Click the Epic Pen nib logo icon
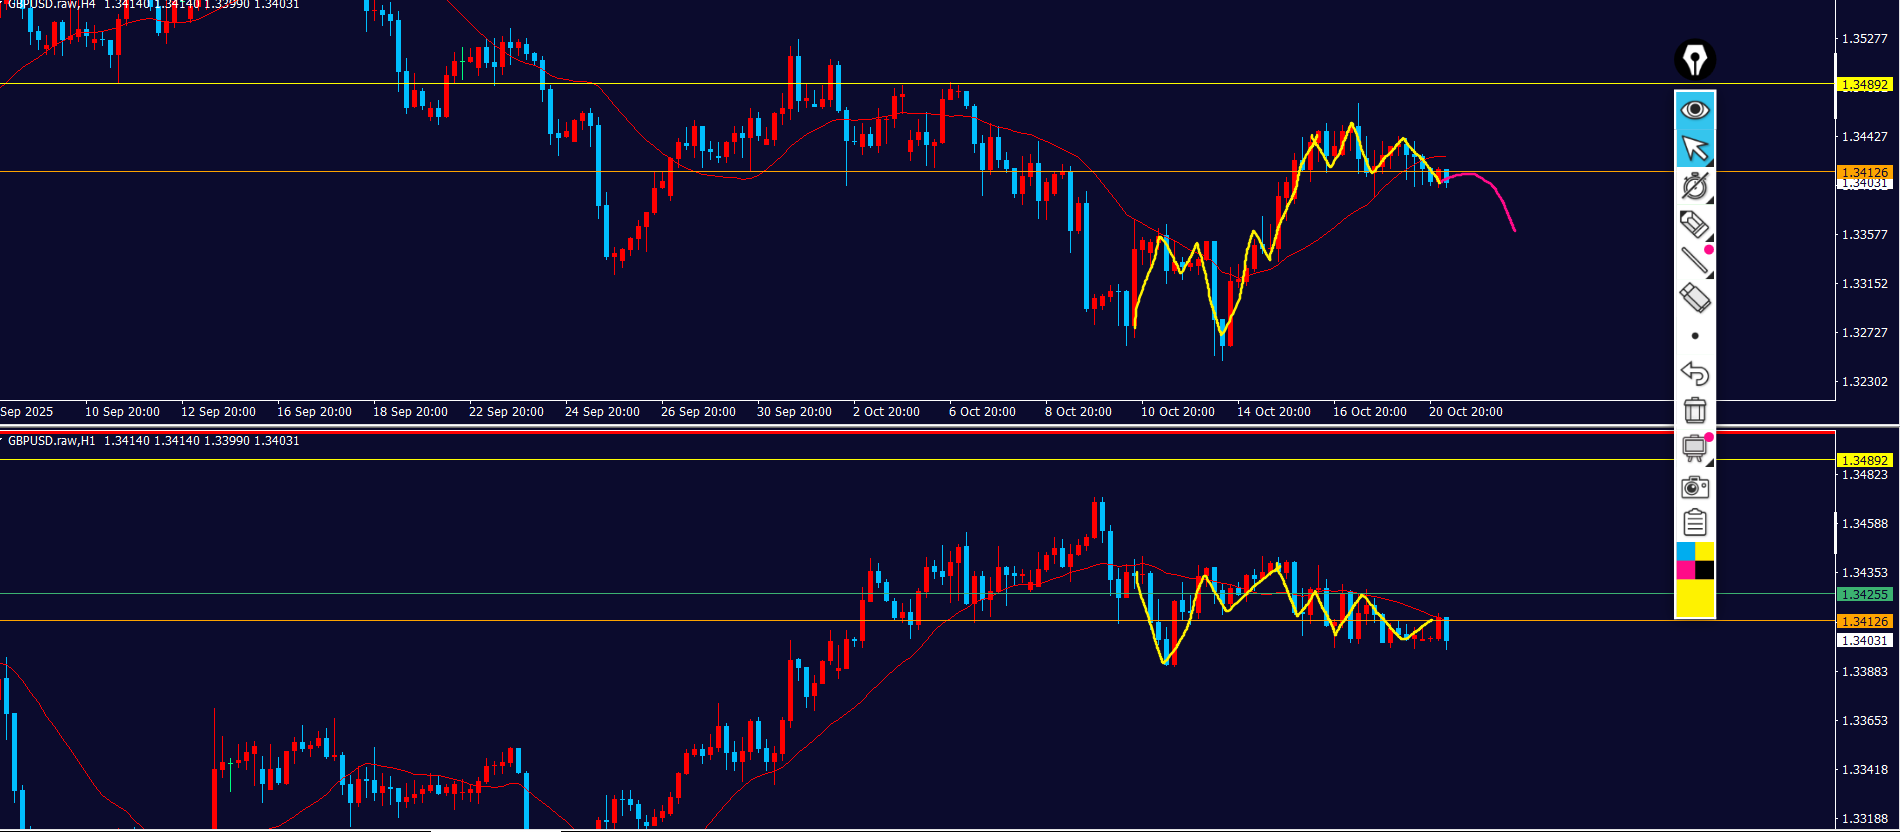 point(1694,60)
